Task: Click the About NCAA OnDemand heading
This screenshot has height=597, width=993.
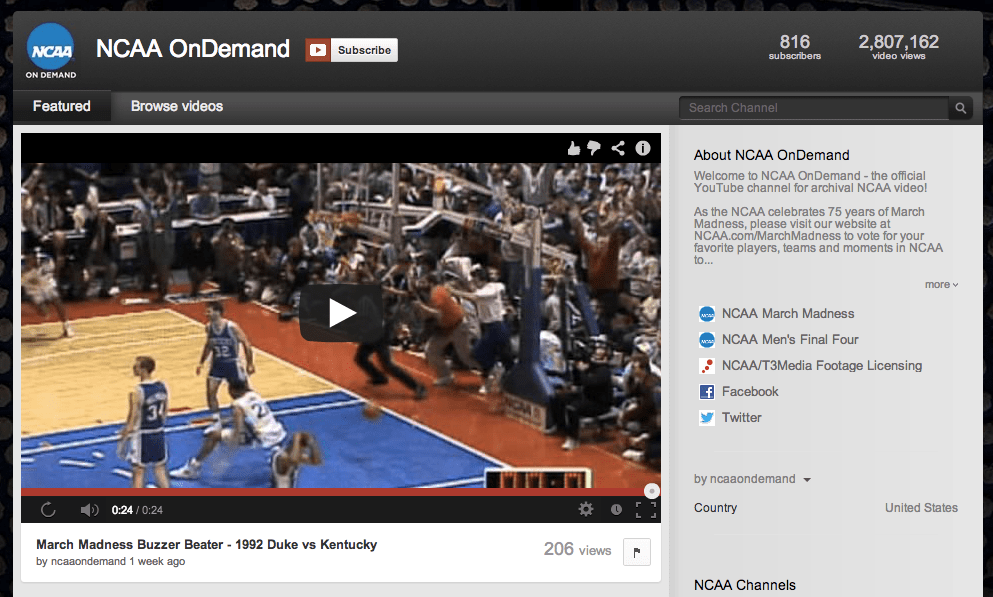Action: click(771, 155)
